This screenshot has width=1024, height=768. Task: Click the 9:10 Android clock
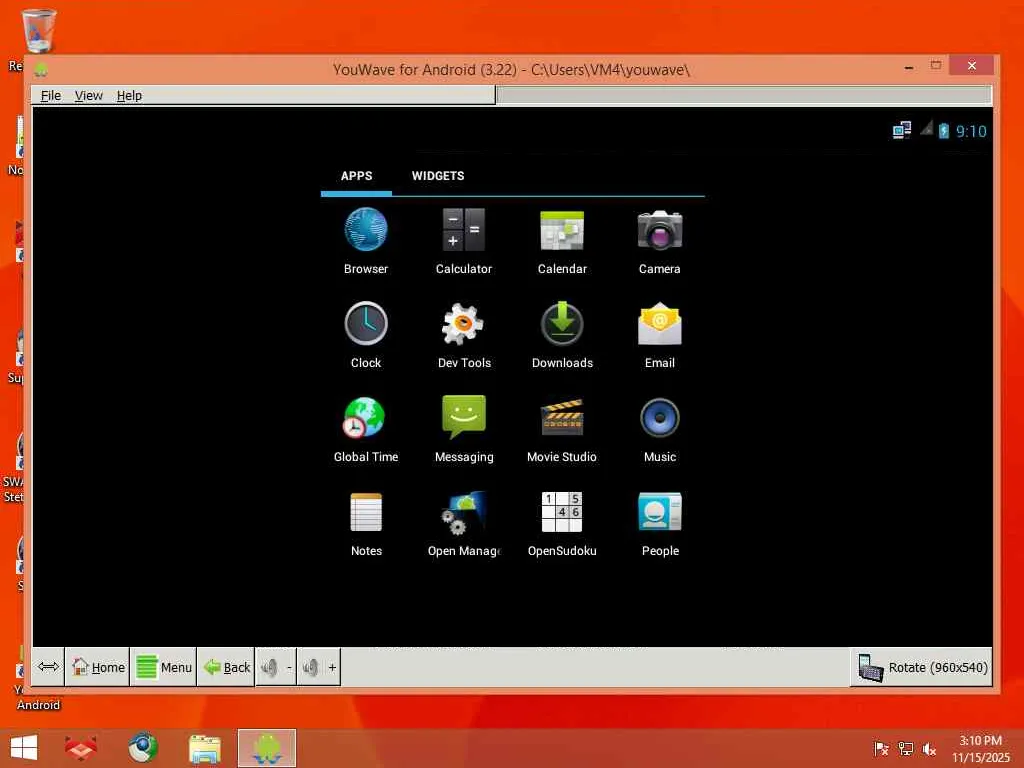tap(971, 131)
